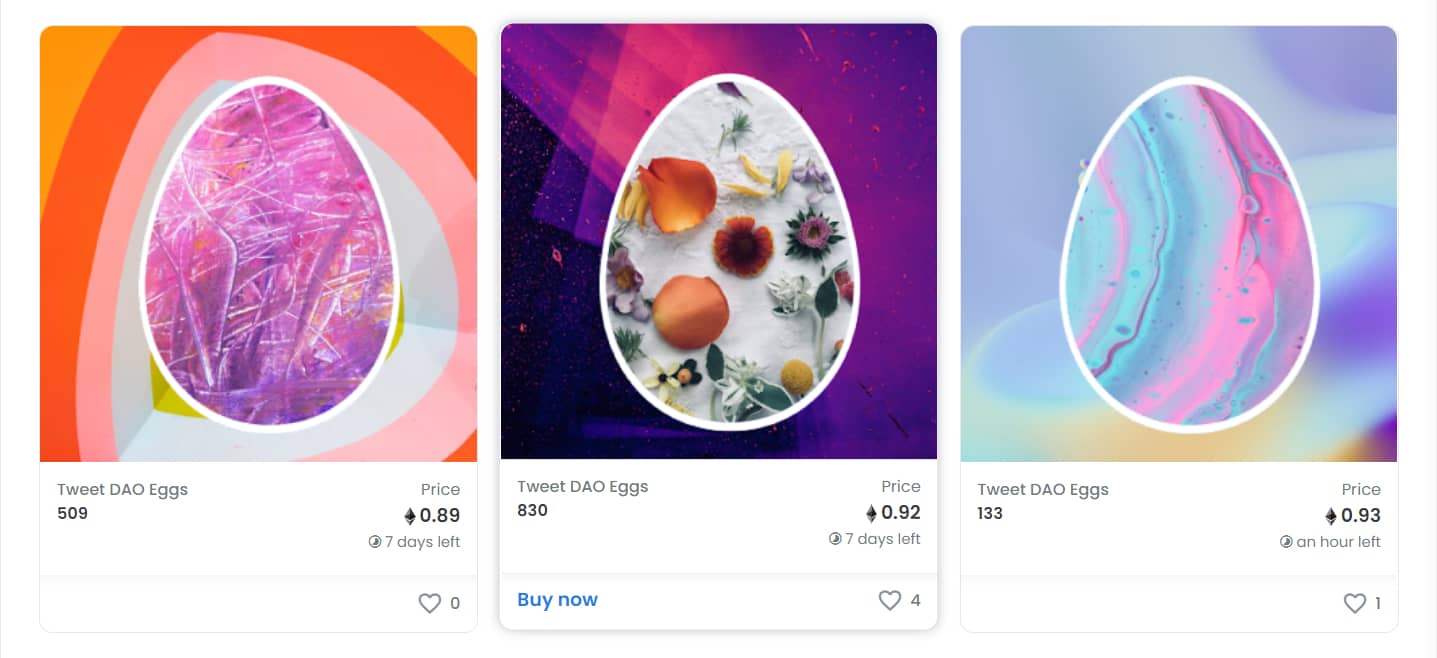The width and height of the screenshot is (1437, 658).
Task: Open Tweet DAO Eggs link on card 830
Action: [582, 486]
